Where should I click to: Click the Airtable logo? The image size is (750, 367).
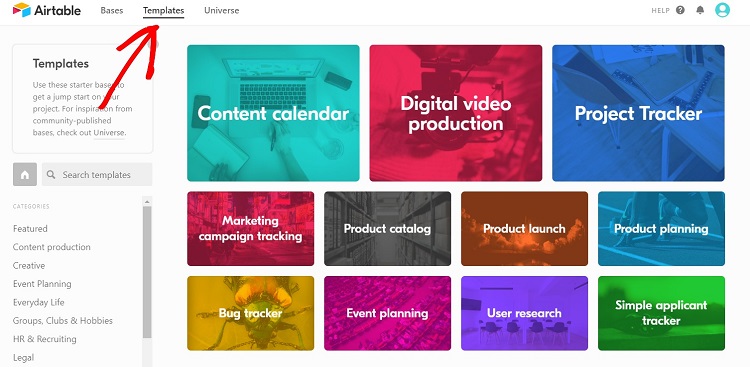47,10
